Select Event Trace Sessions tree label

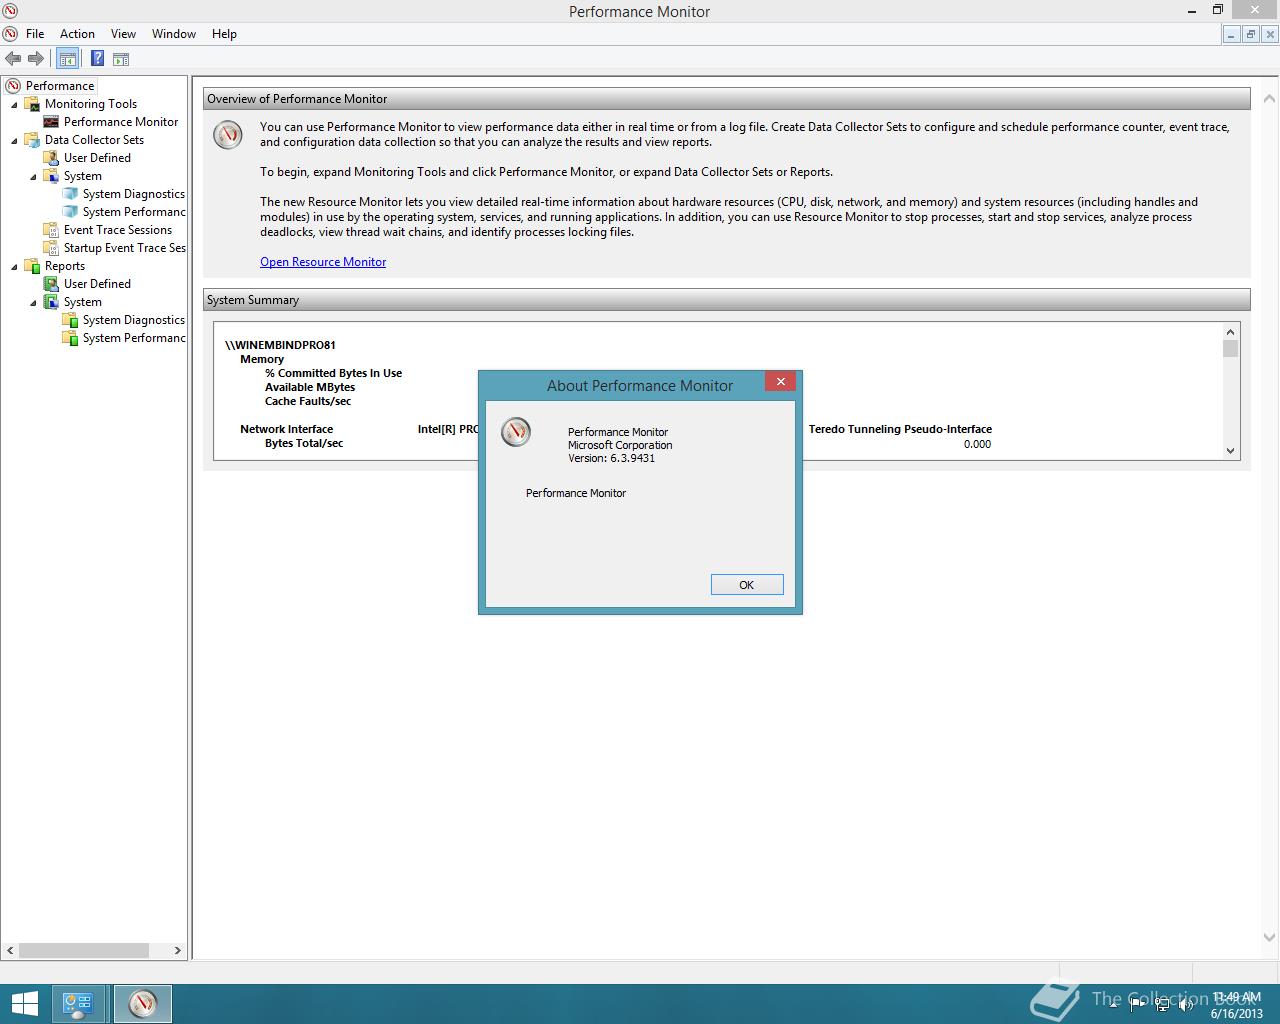pyautogui.click(x=118, y=230)
